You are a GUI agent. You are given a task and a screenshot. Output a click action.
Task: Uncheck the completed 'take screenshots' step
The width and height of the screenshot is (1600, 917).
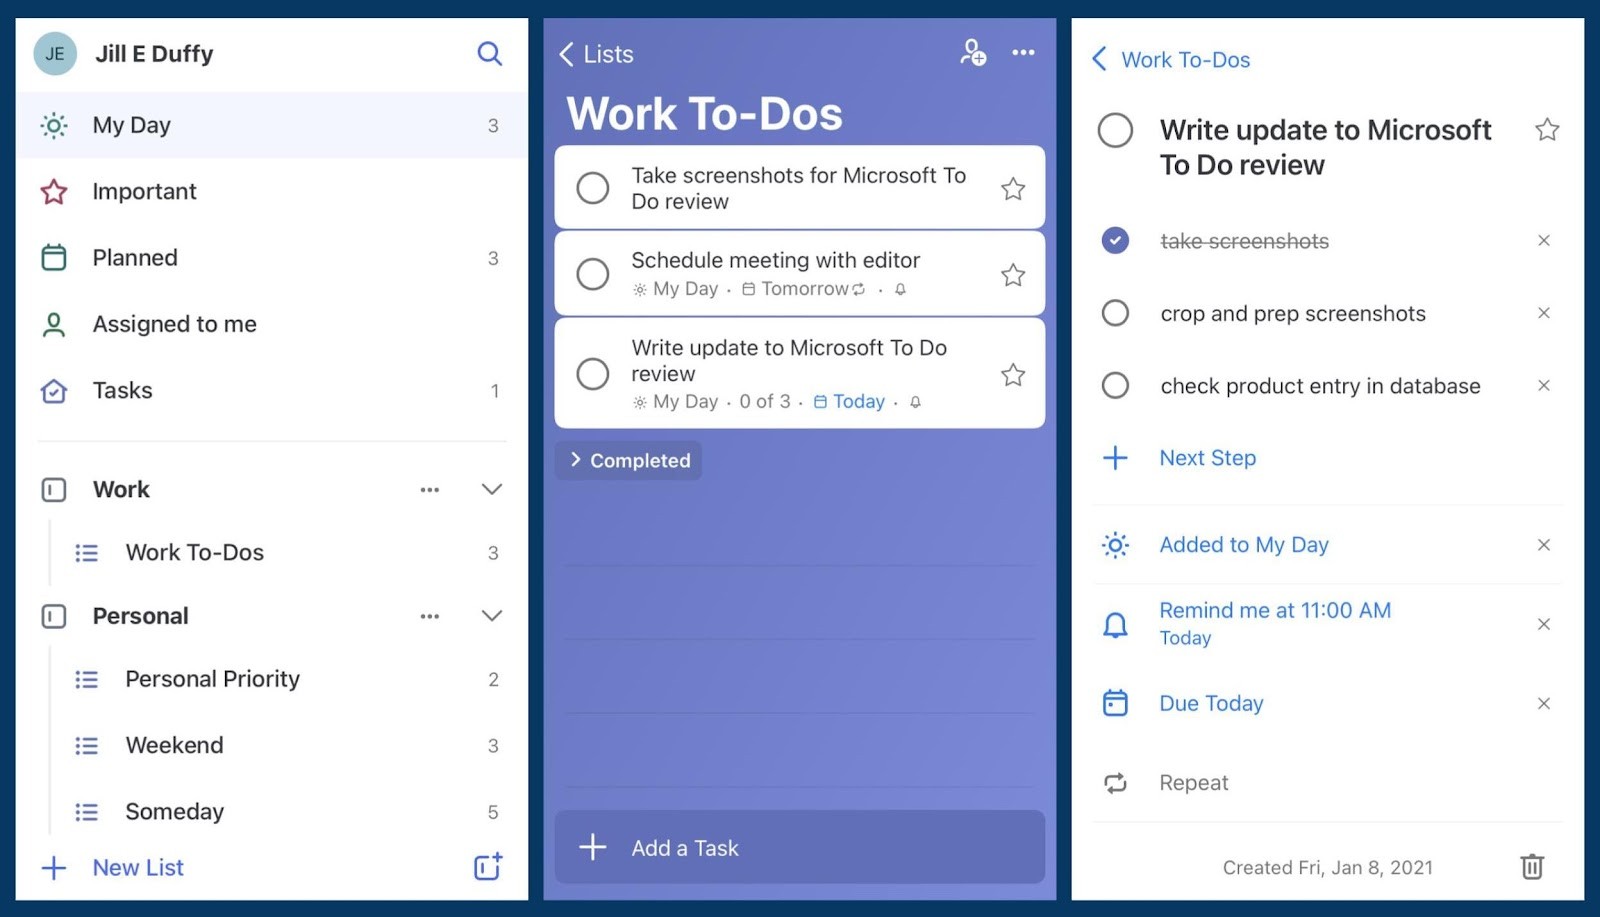click(1115, 240)
